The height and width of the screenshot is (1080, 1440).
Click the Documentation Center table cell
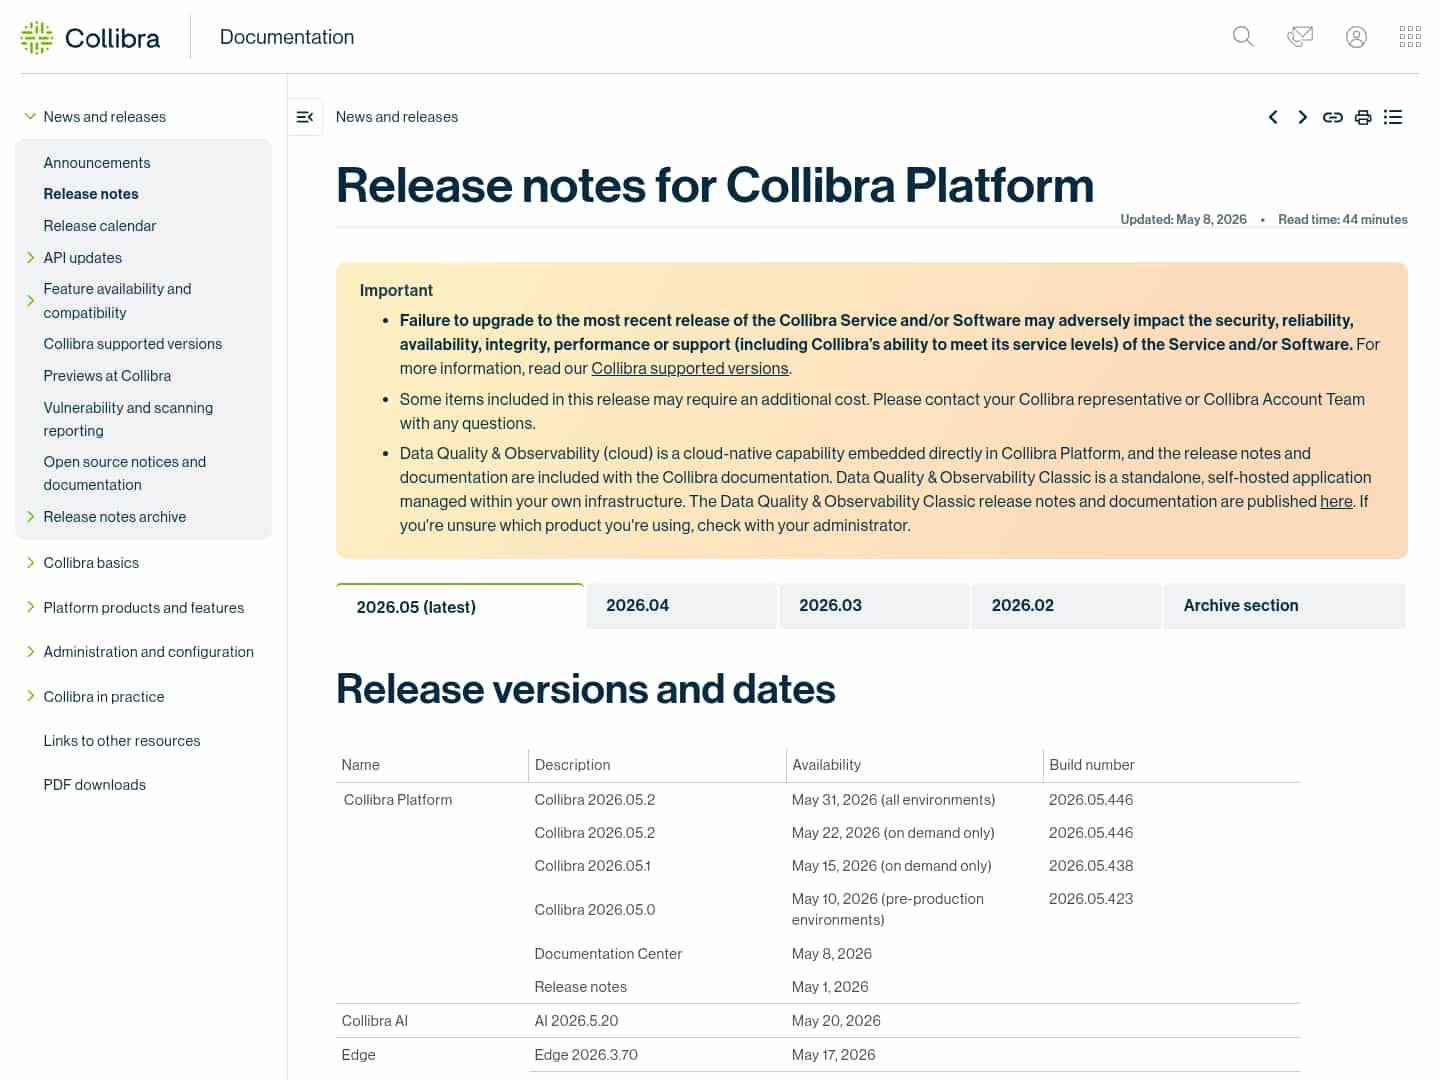pos(608,953)
